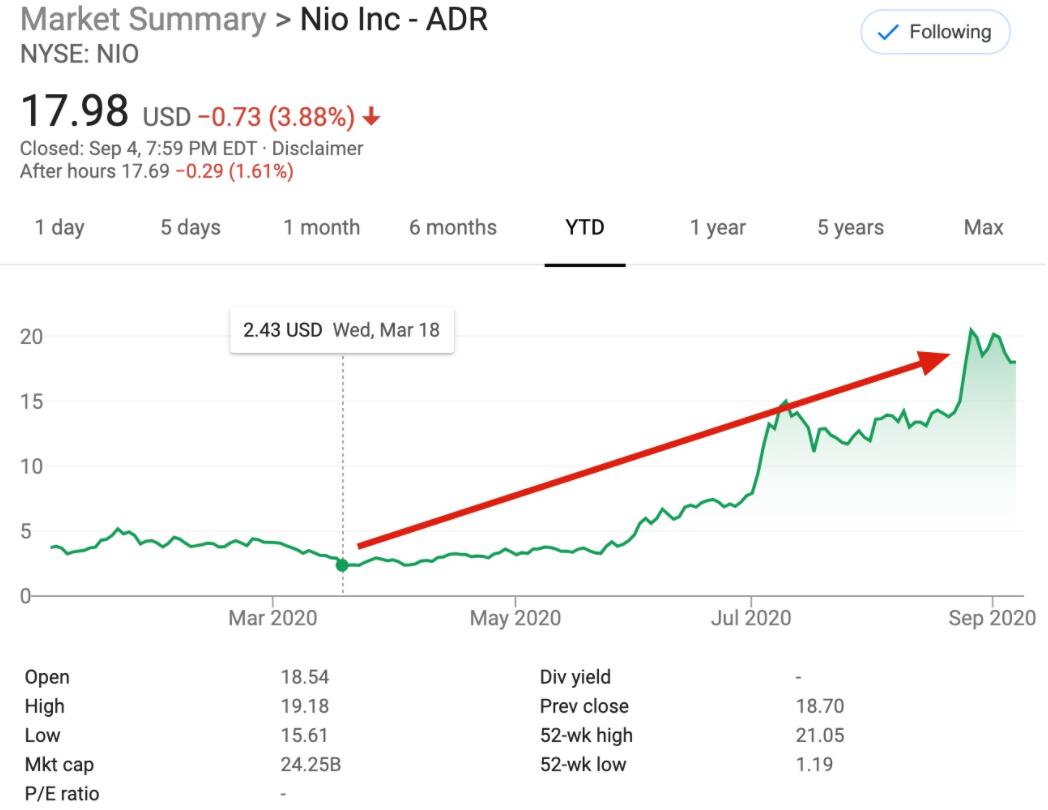Viewport: 1048px width, 810px height.
Task: Click the red down arrow beside percent change
Action: click(372, 118)
